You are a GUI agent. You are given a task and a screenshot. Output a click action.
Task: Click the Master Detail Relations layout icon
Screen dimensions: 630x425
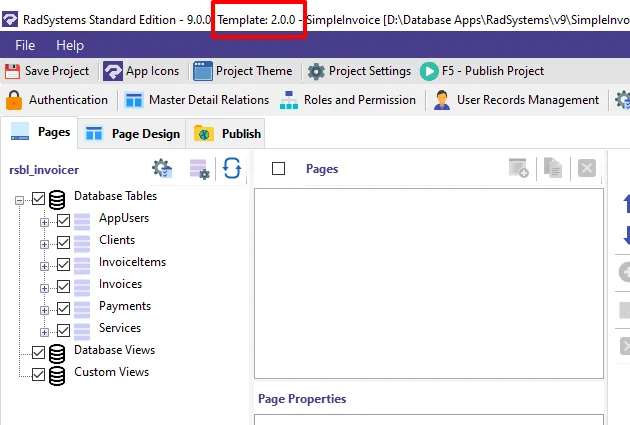(x=134, y=100)
